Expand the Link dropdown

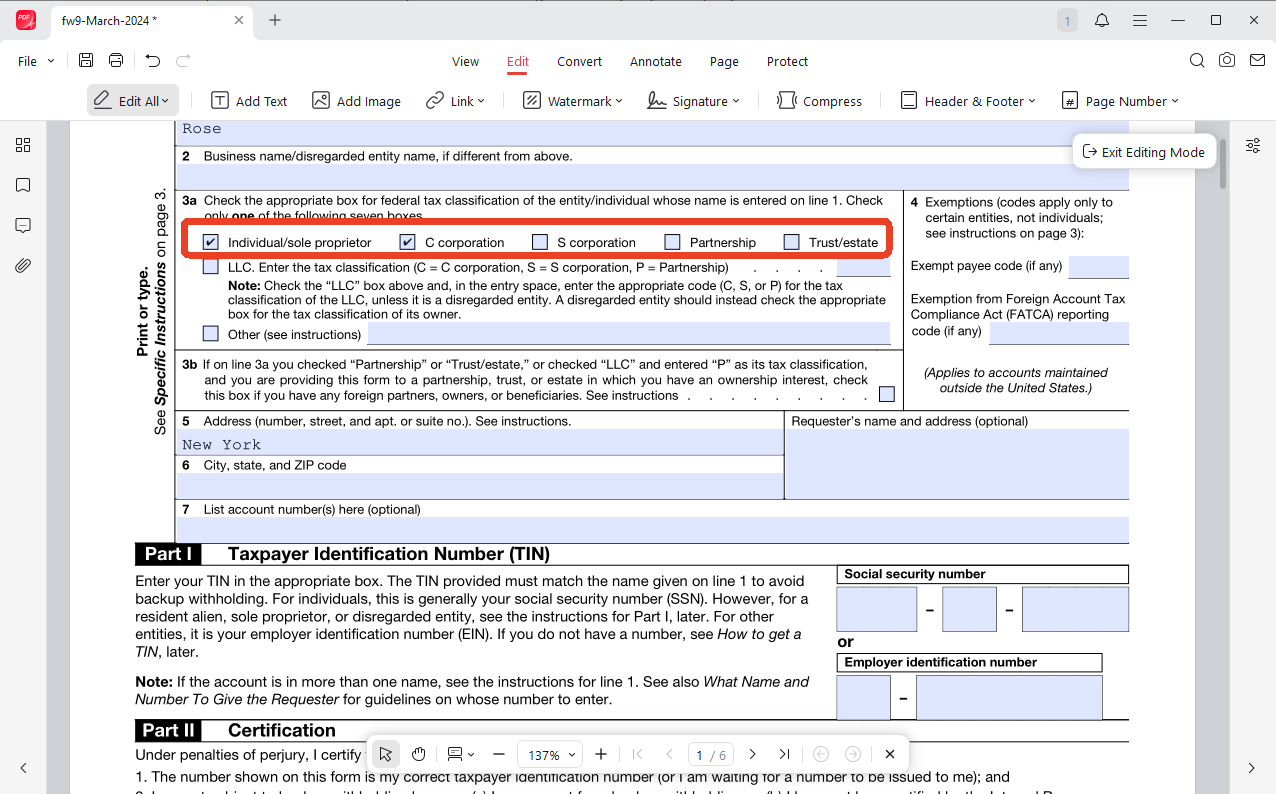point(481,101)
